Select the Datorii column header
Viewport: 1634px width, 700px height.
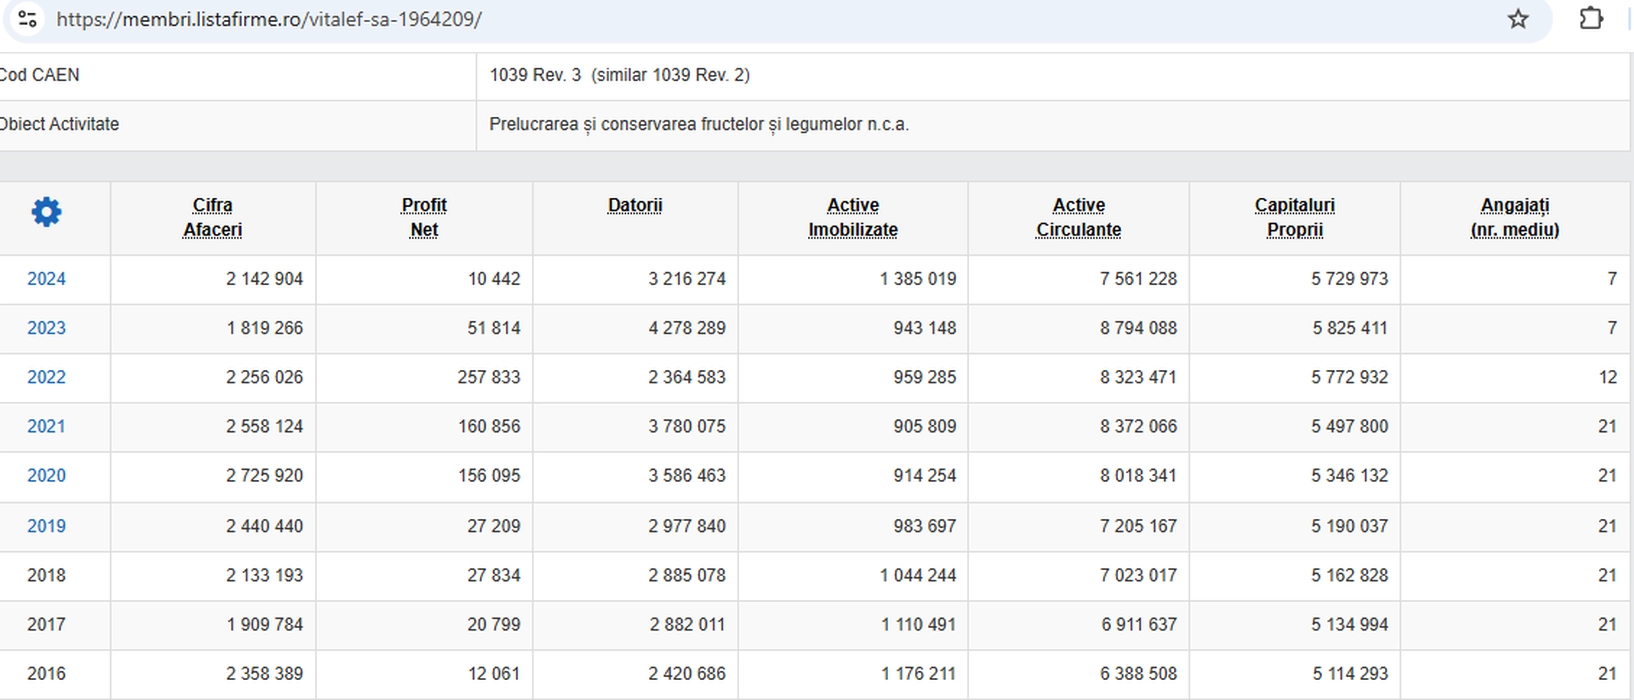635,205
